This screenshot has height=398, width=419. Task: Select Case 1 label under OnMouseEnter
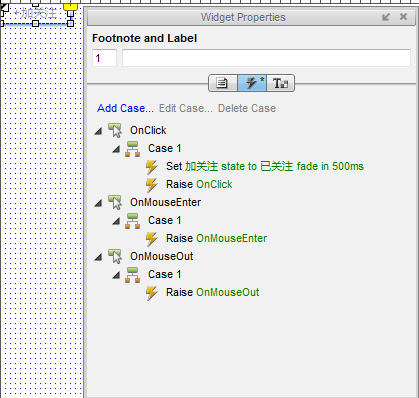pos(165,220)
